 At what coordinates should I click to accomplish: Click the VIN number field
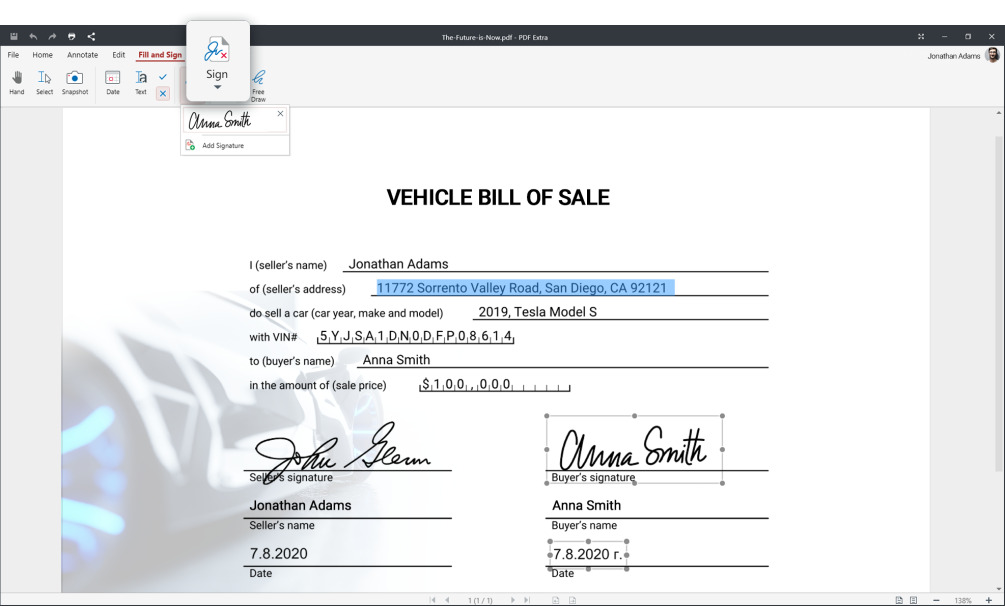pos(415,336)
